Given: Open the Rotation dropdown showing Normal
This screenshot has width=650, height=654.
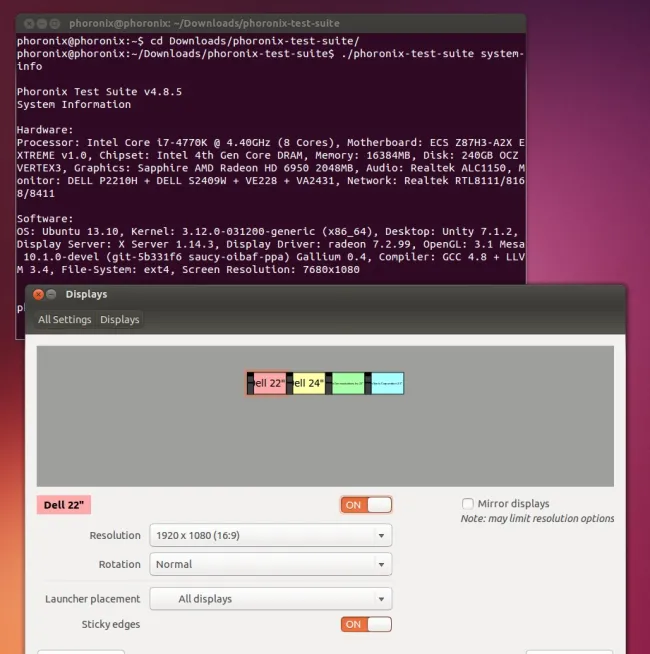Looking at the screenshot, I should (x=271, y=564).
